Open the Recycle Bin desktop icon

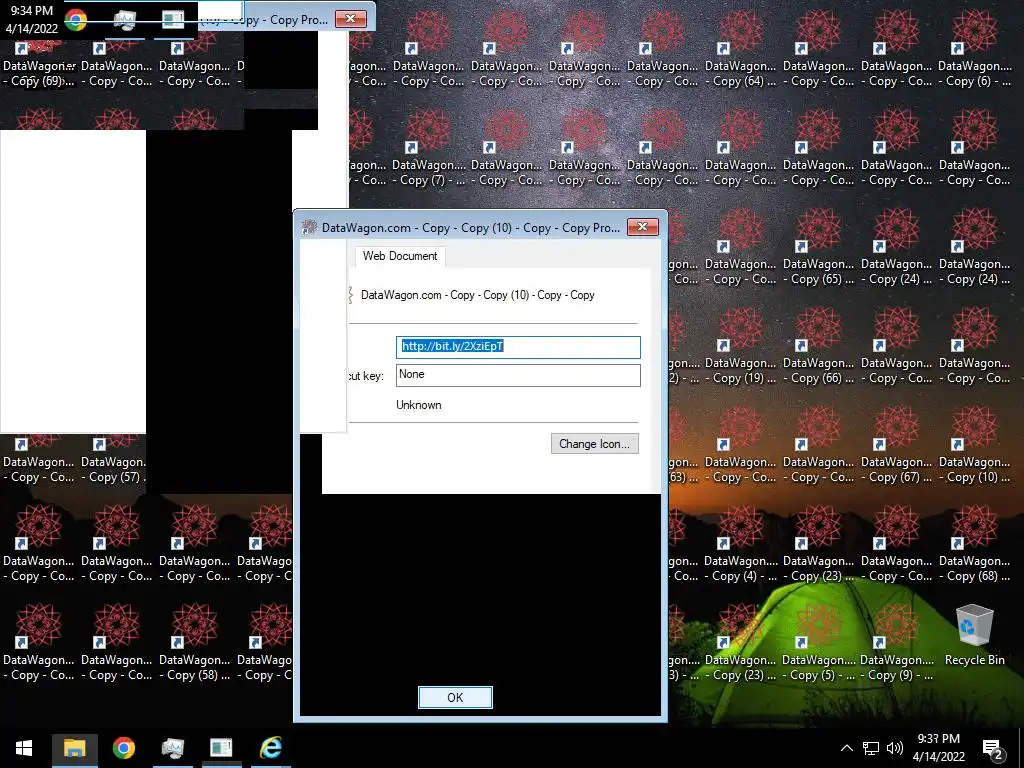point(974,635)
